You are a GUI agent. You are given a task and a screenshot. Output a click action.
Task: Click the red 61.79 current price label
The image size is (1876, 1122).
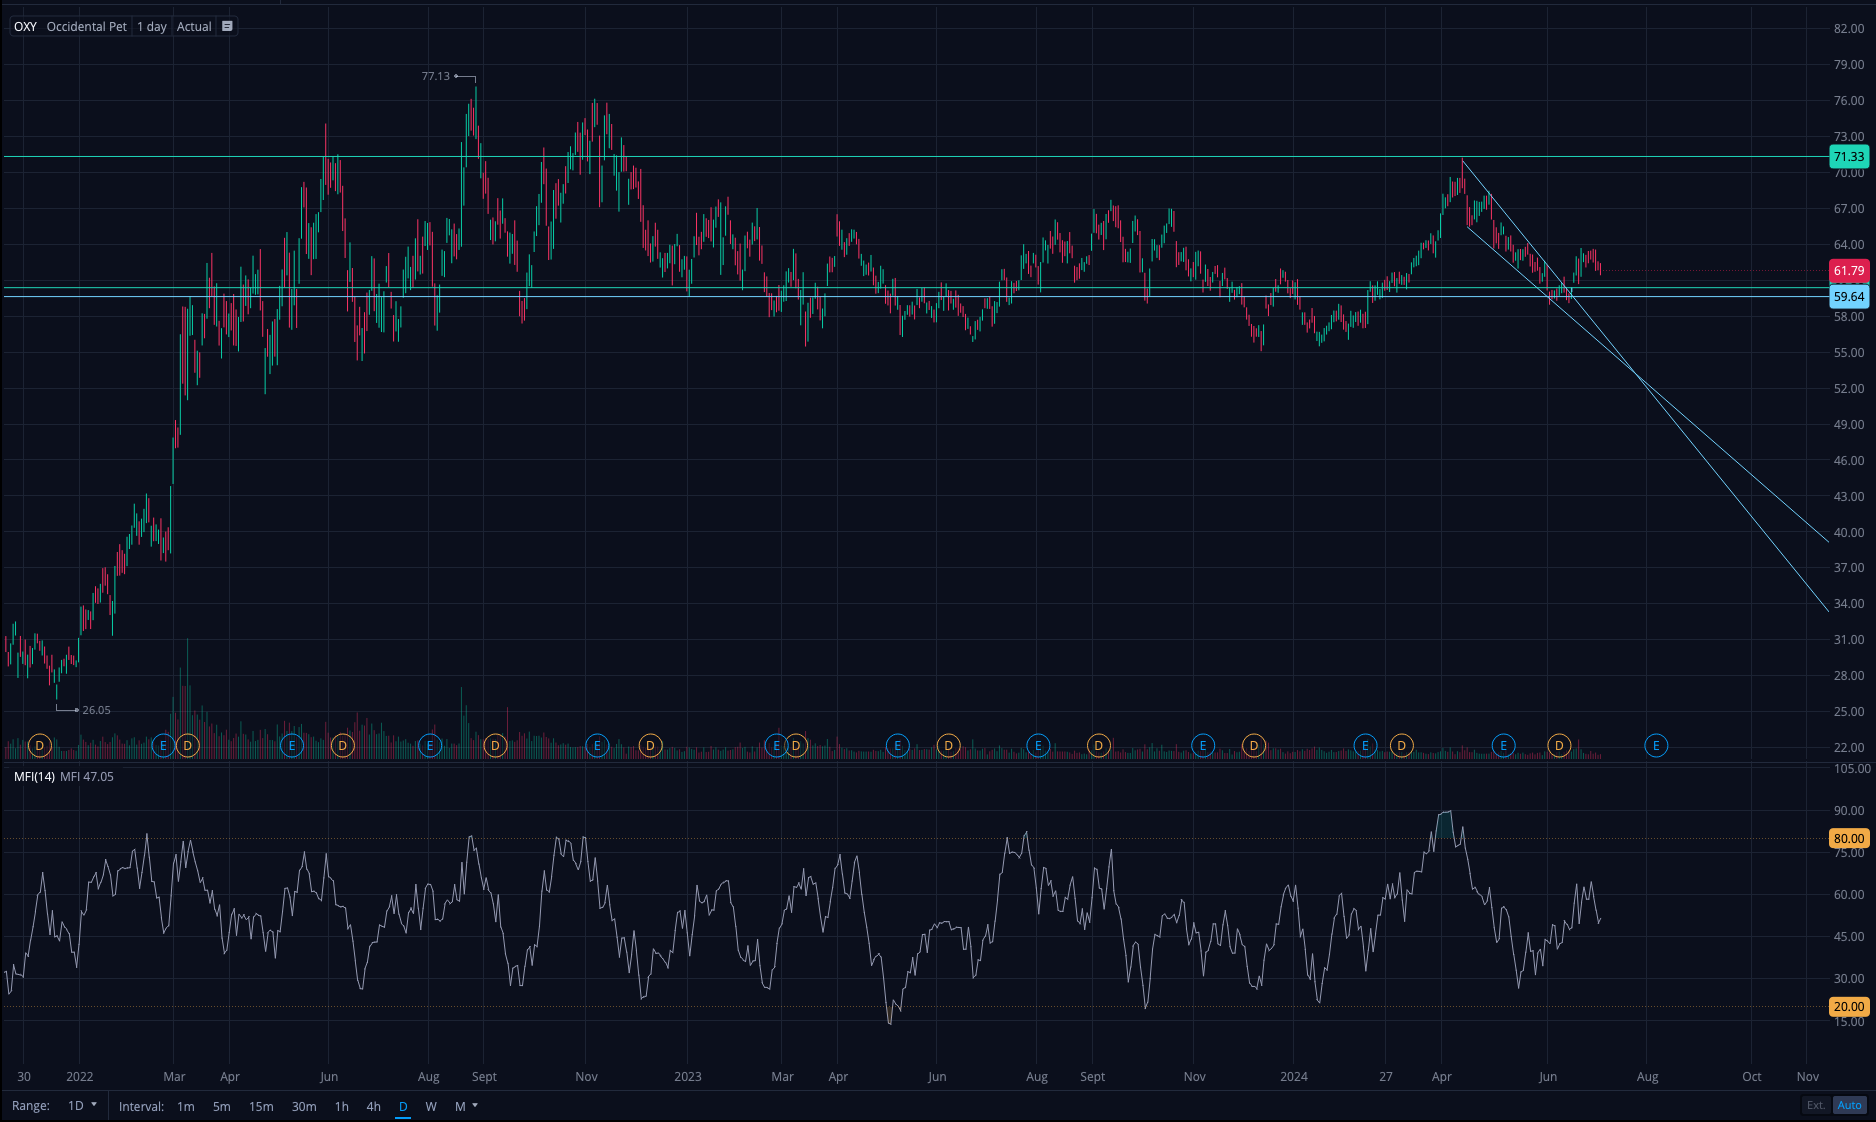(x=1848, y=271)
